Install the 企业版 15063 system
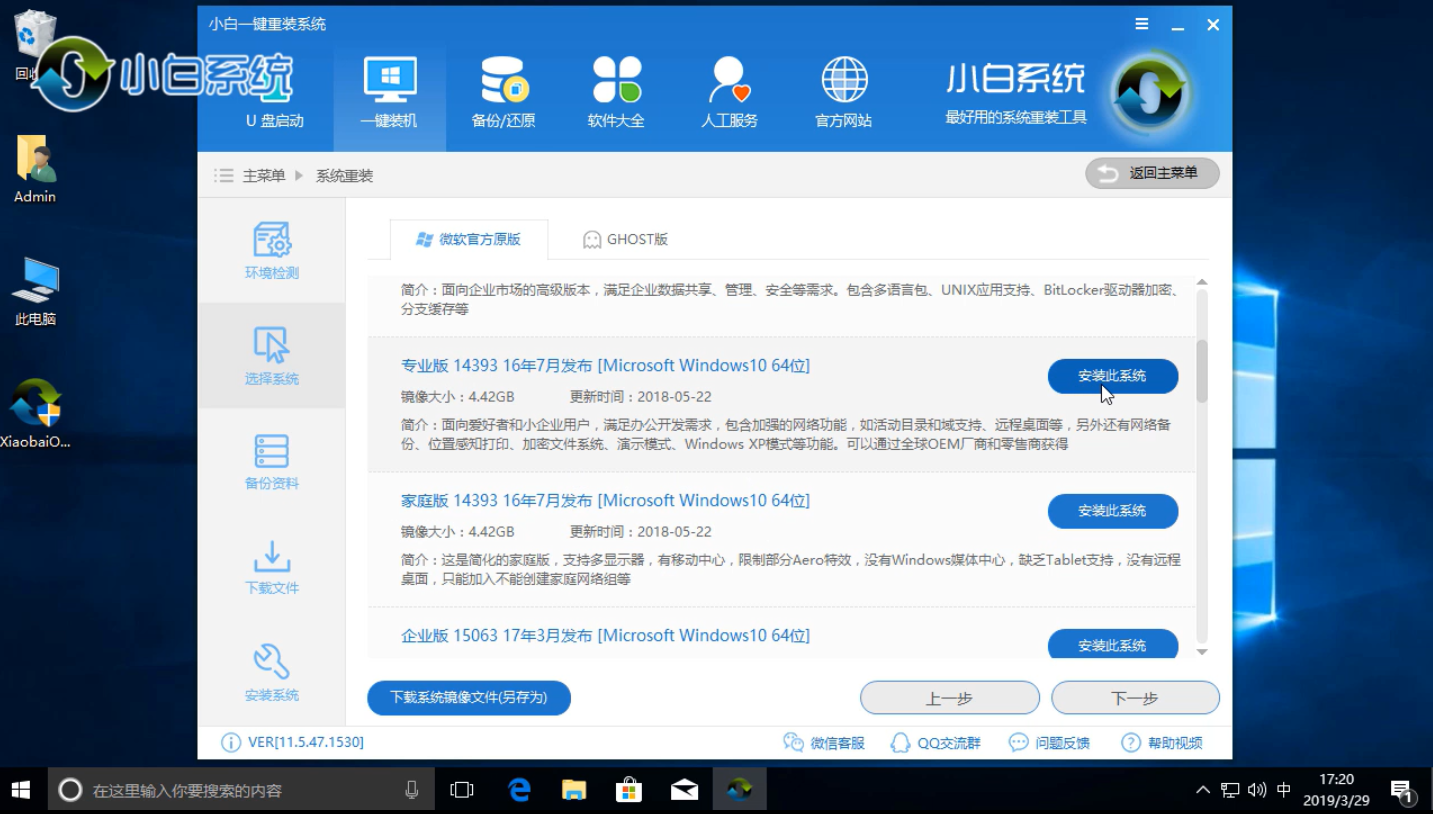The height and width of the screenshot is (814, 1433). coord(1112,645)
